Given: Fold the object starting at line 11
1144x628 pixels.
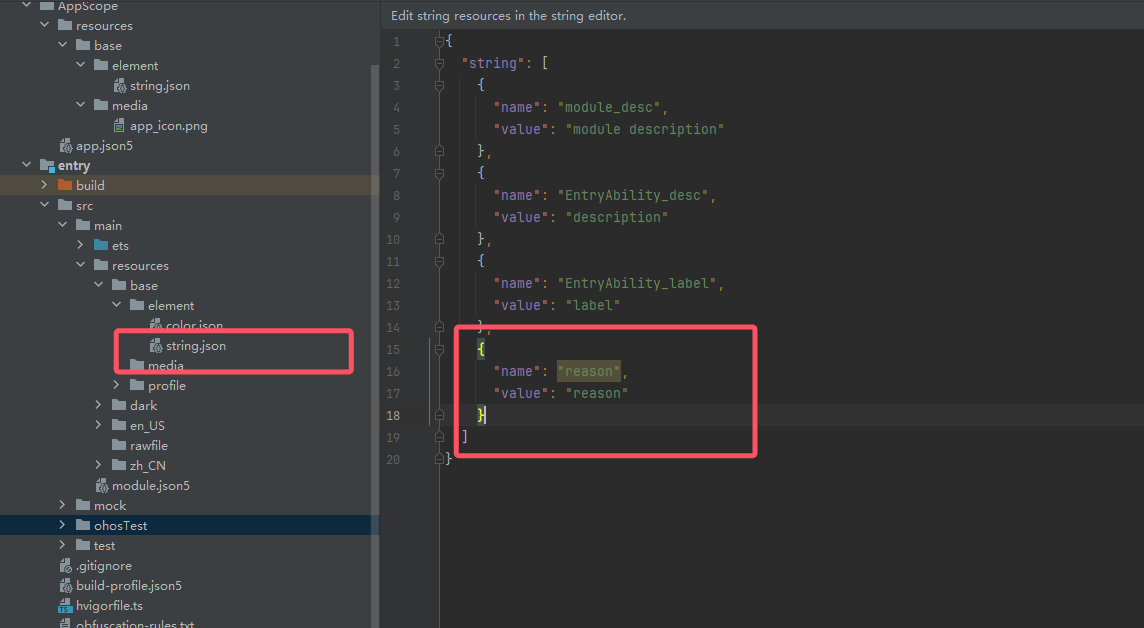Looking at the screenshot, I should point(439,261).
